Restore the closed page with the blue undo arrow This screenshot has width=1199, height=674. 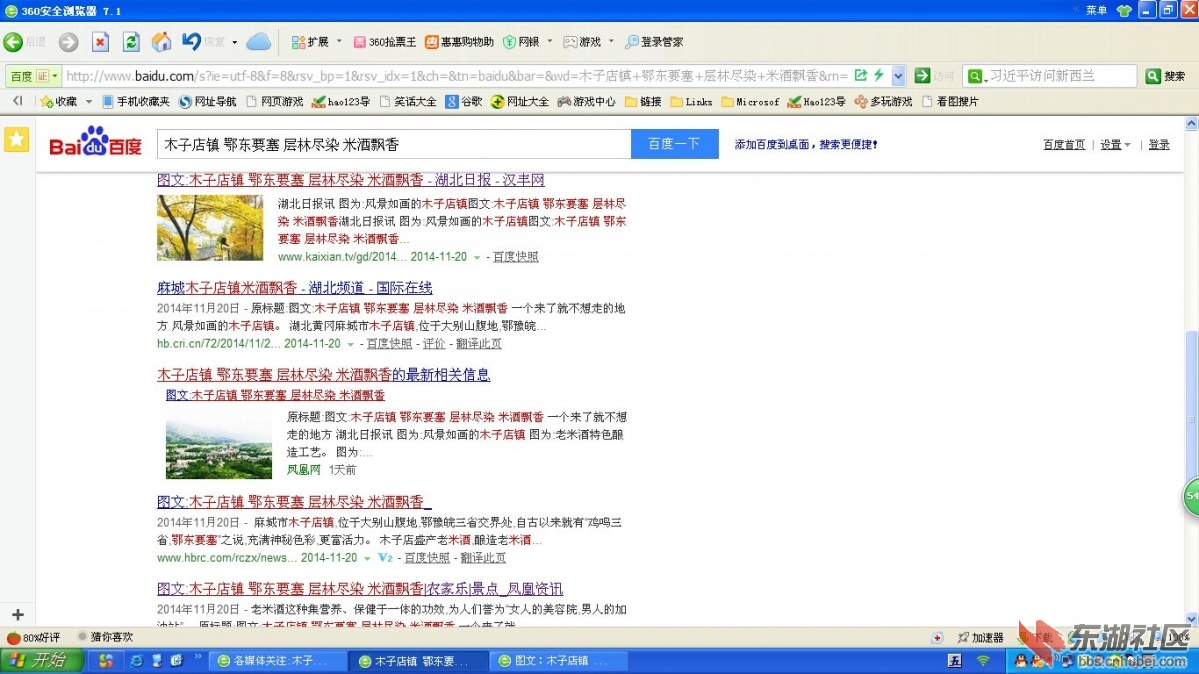coord(191,42)
